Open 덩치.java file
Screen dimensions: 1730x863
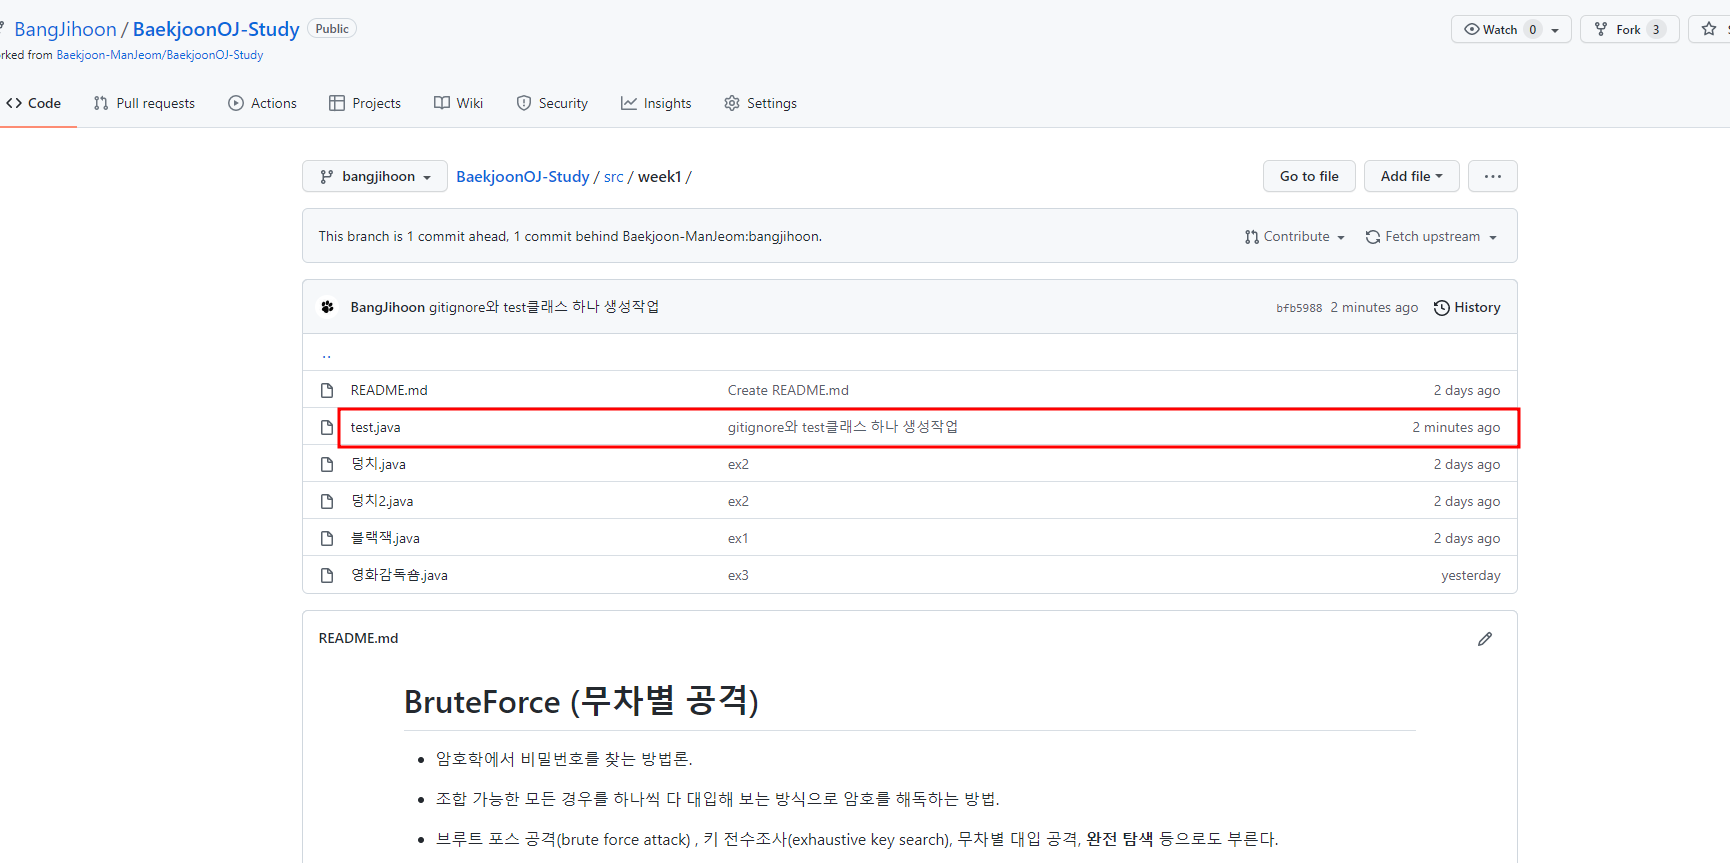[378, 464]
